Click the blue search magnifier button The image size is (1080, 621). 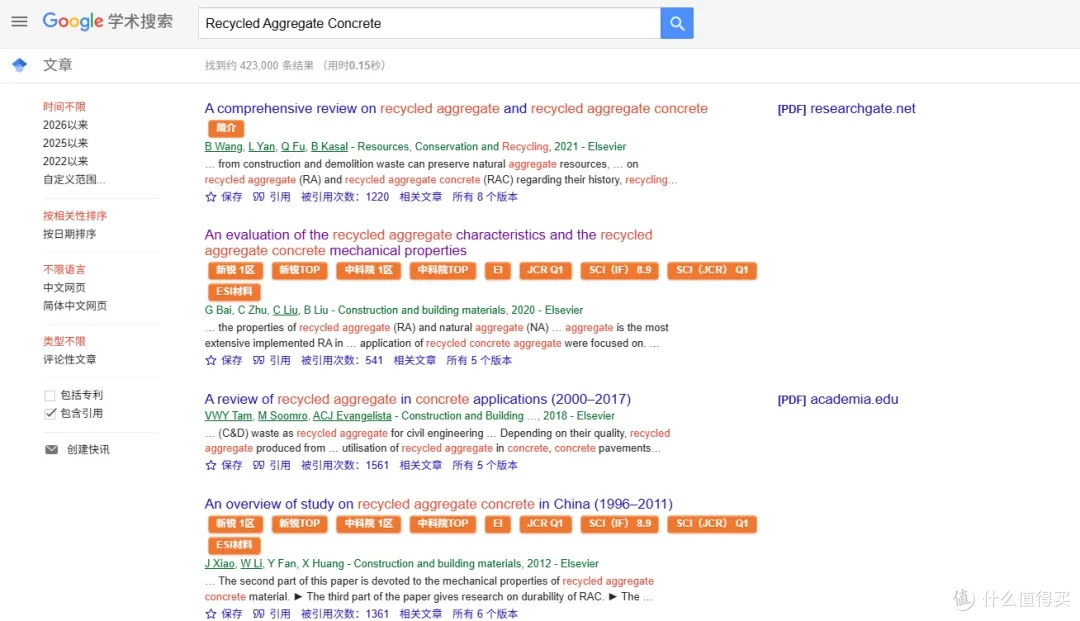click(x=676, y=23)
